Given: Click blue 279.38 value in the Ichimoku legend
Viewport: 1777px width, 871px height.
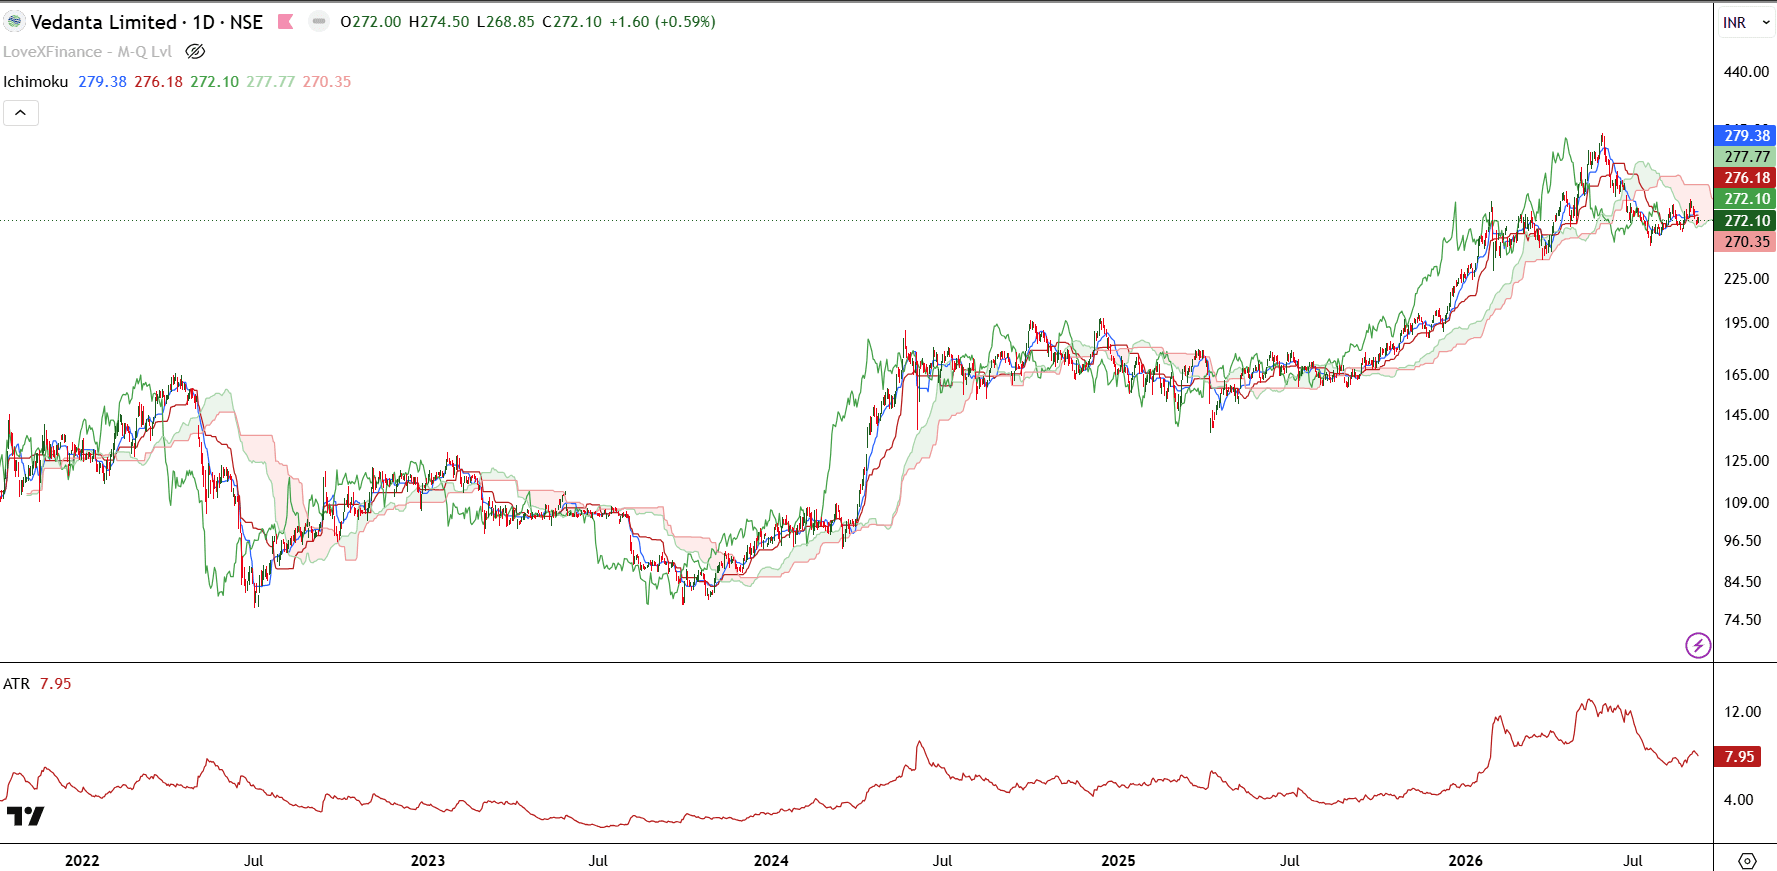Looking at the screenshot, I should pos(103,82).
